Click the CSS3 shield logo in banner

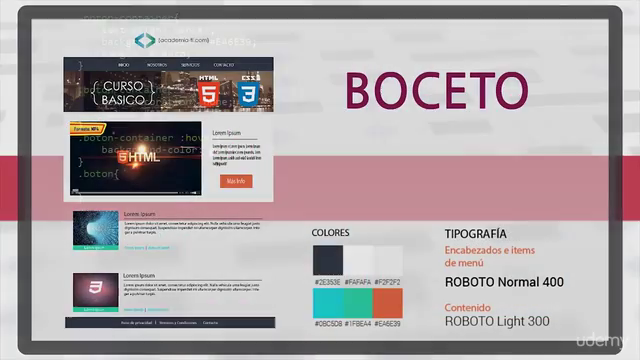tap(249, 91)
